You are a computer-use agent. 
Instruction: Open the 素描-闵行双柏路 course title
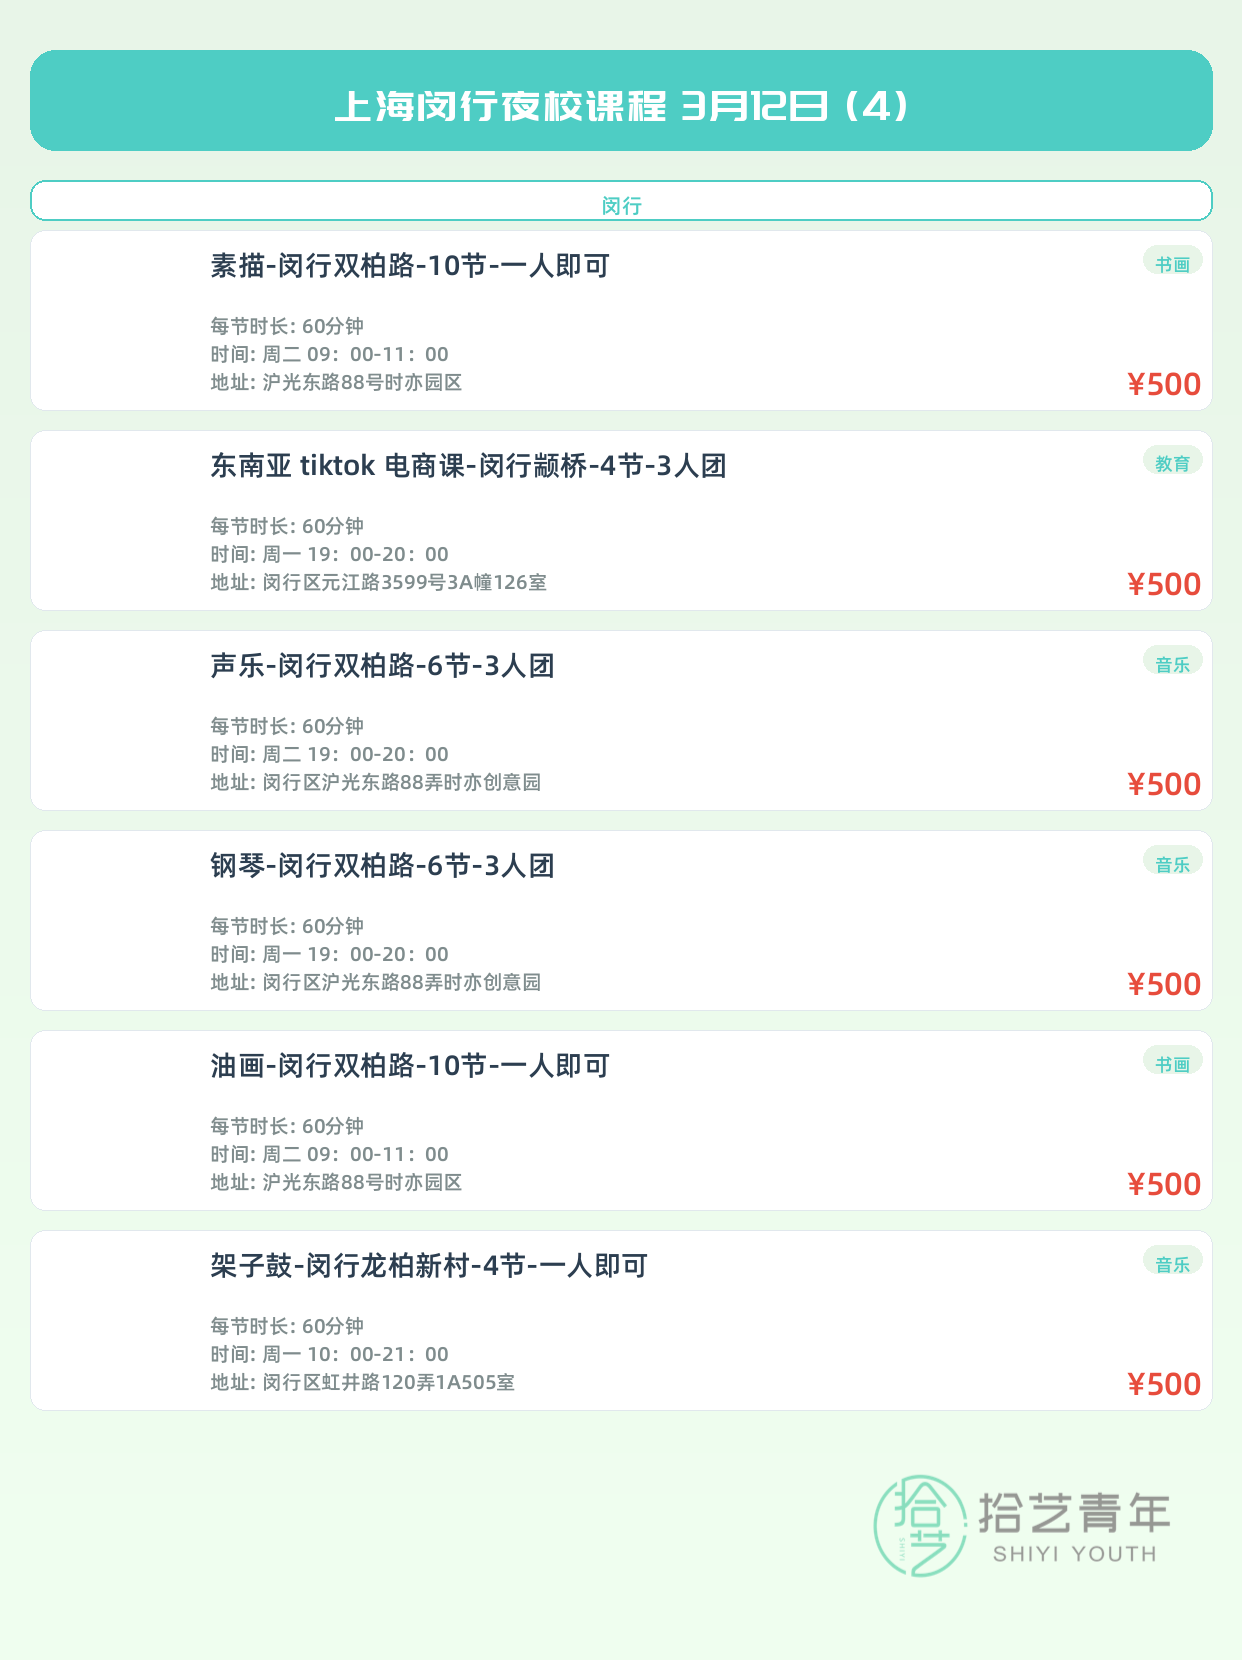pos(410,266)
